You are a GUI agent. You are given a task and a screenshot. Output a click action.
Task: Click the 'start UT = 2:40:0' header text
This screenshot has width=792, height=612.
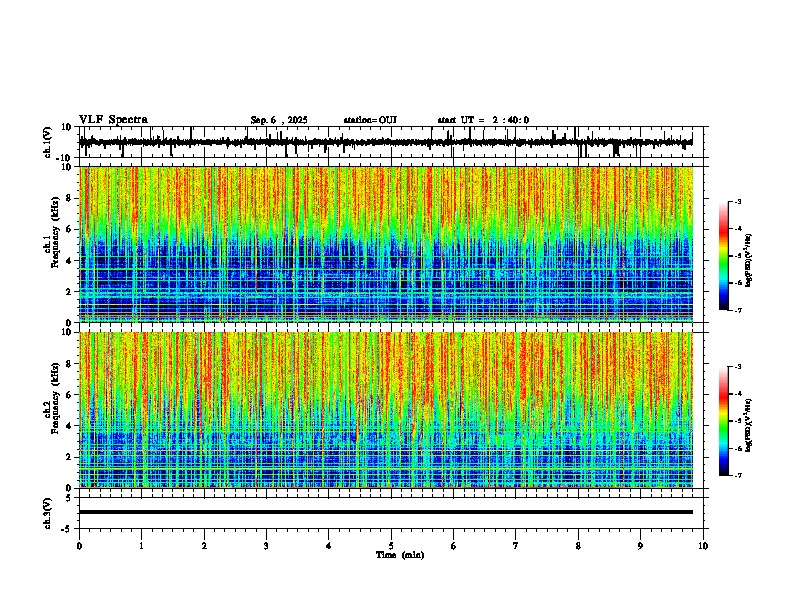(x=483, y=120)
